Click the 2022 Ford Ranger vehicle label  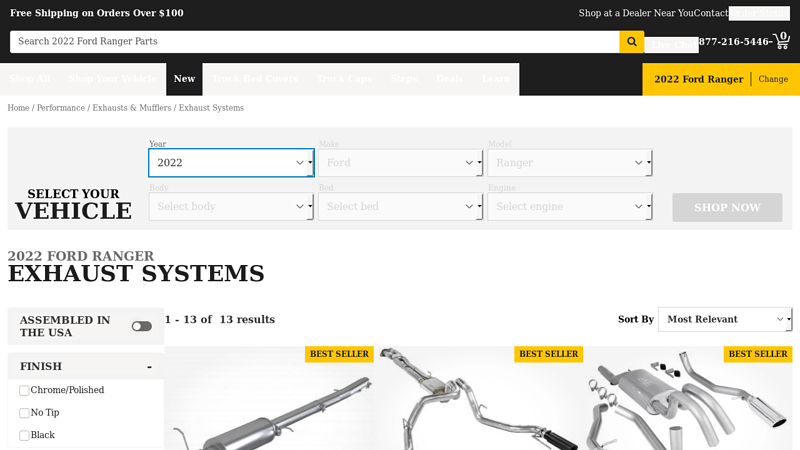(698, 79)
